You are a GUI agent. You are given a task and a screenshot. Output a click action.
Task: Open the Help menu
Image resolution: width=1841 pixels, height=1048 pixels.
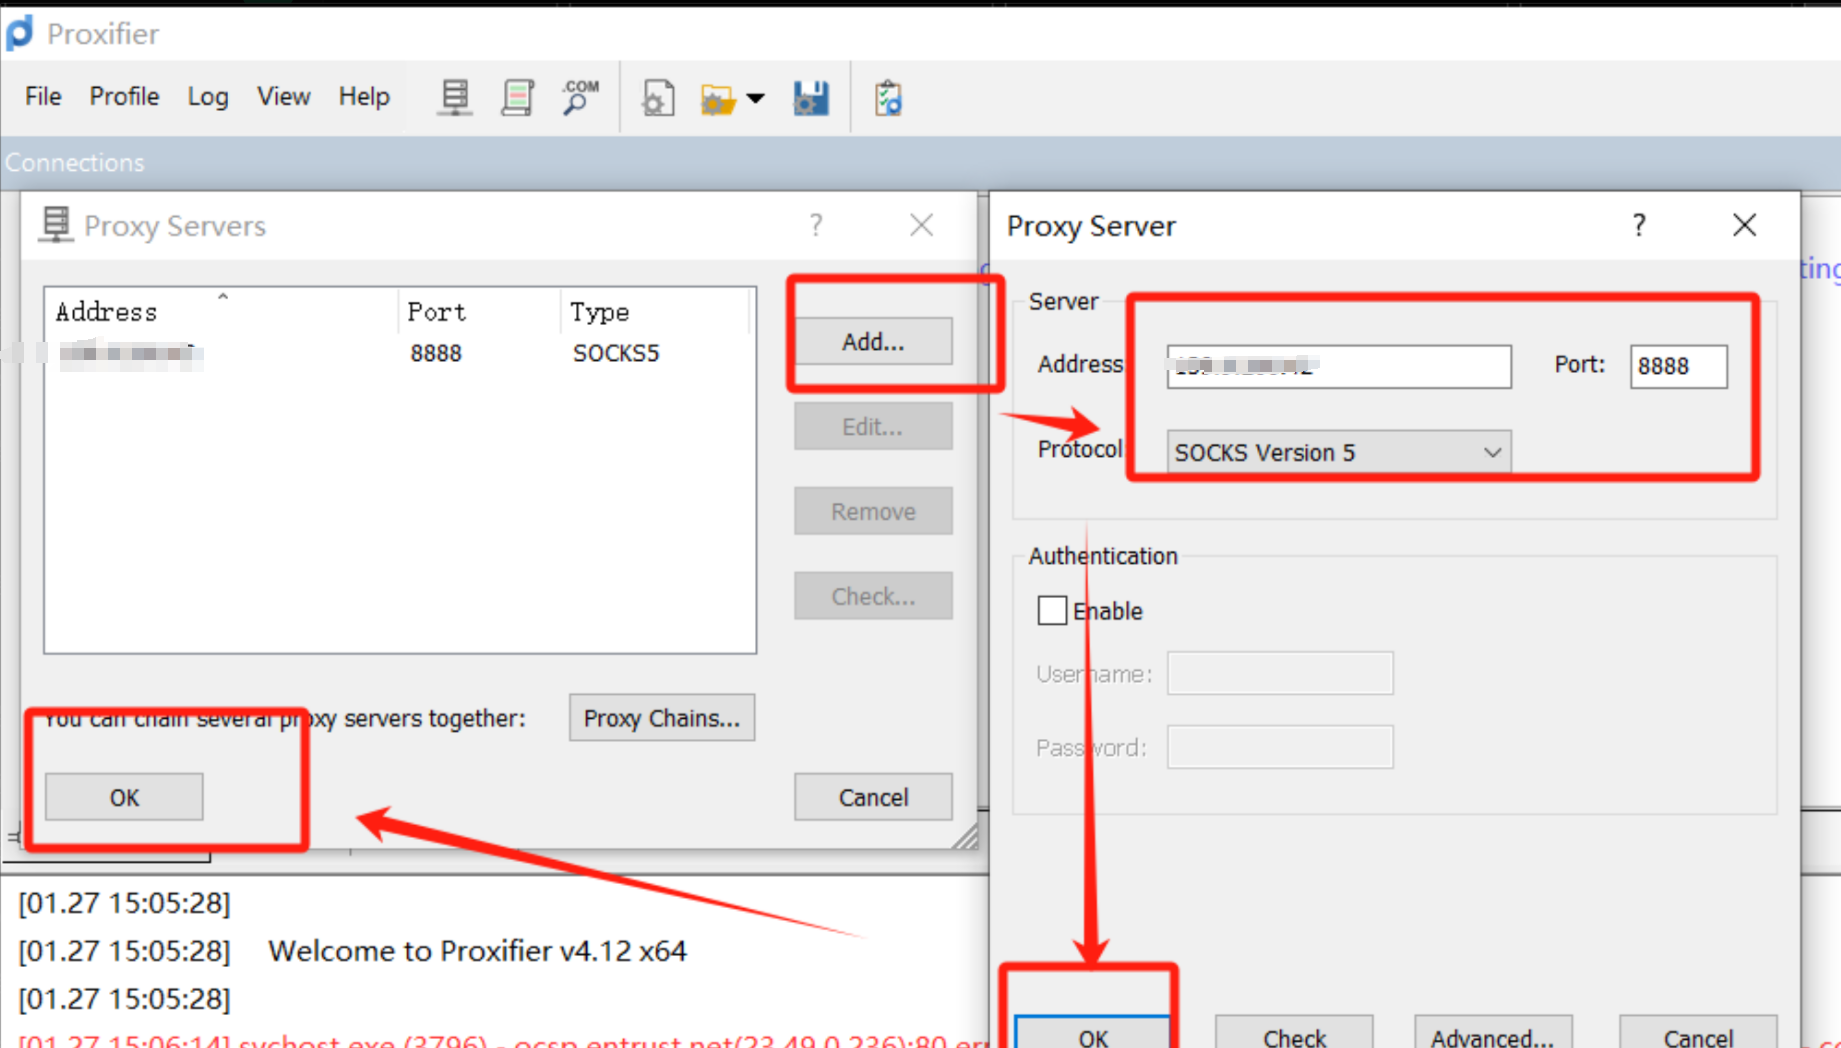364,96
